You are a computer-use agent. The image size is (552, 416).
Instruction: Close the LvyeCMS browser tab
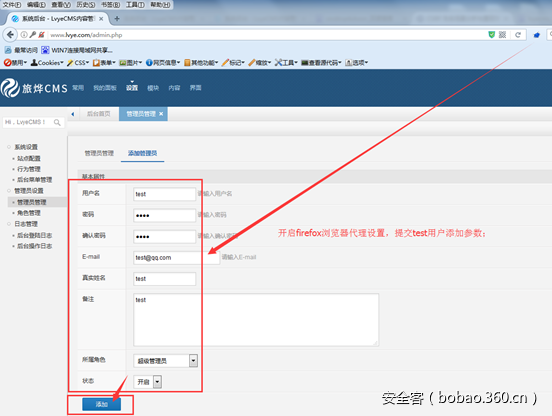tap(101, 19)
